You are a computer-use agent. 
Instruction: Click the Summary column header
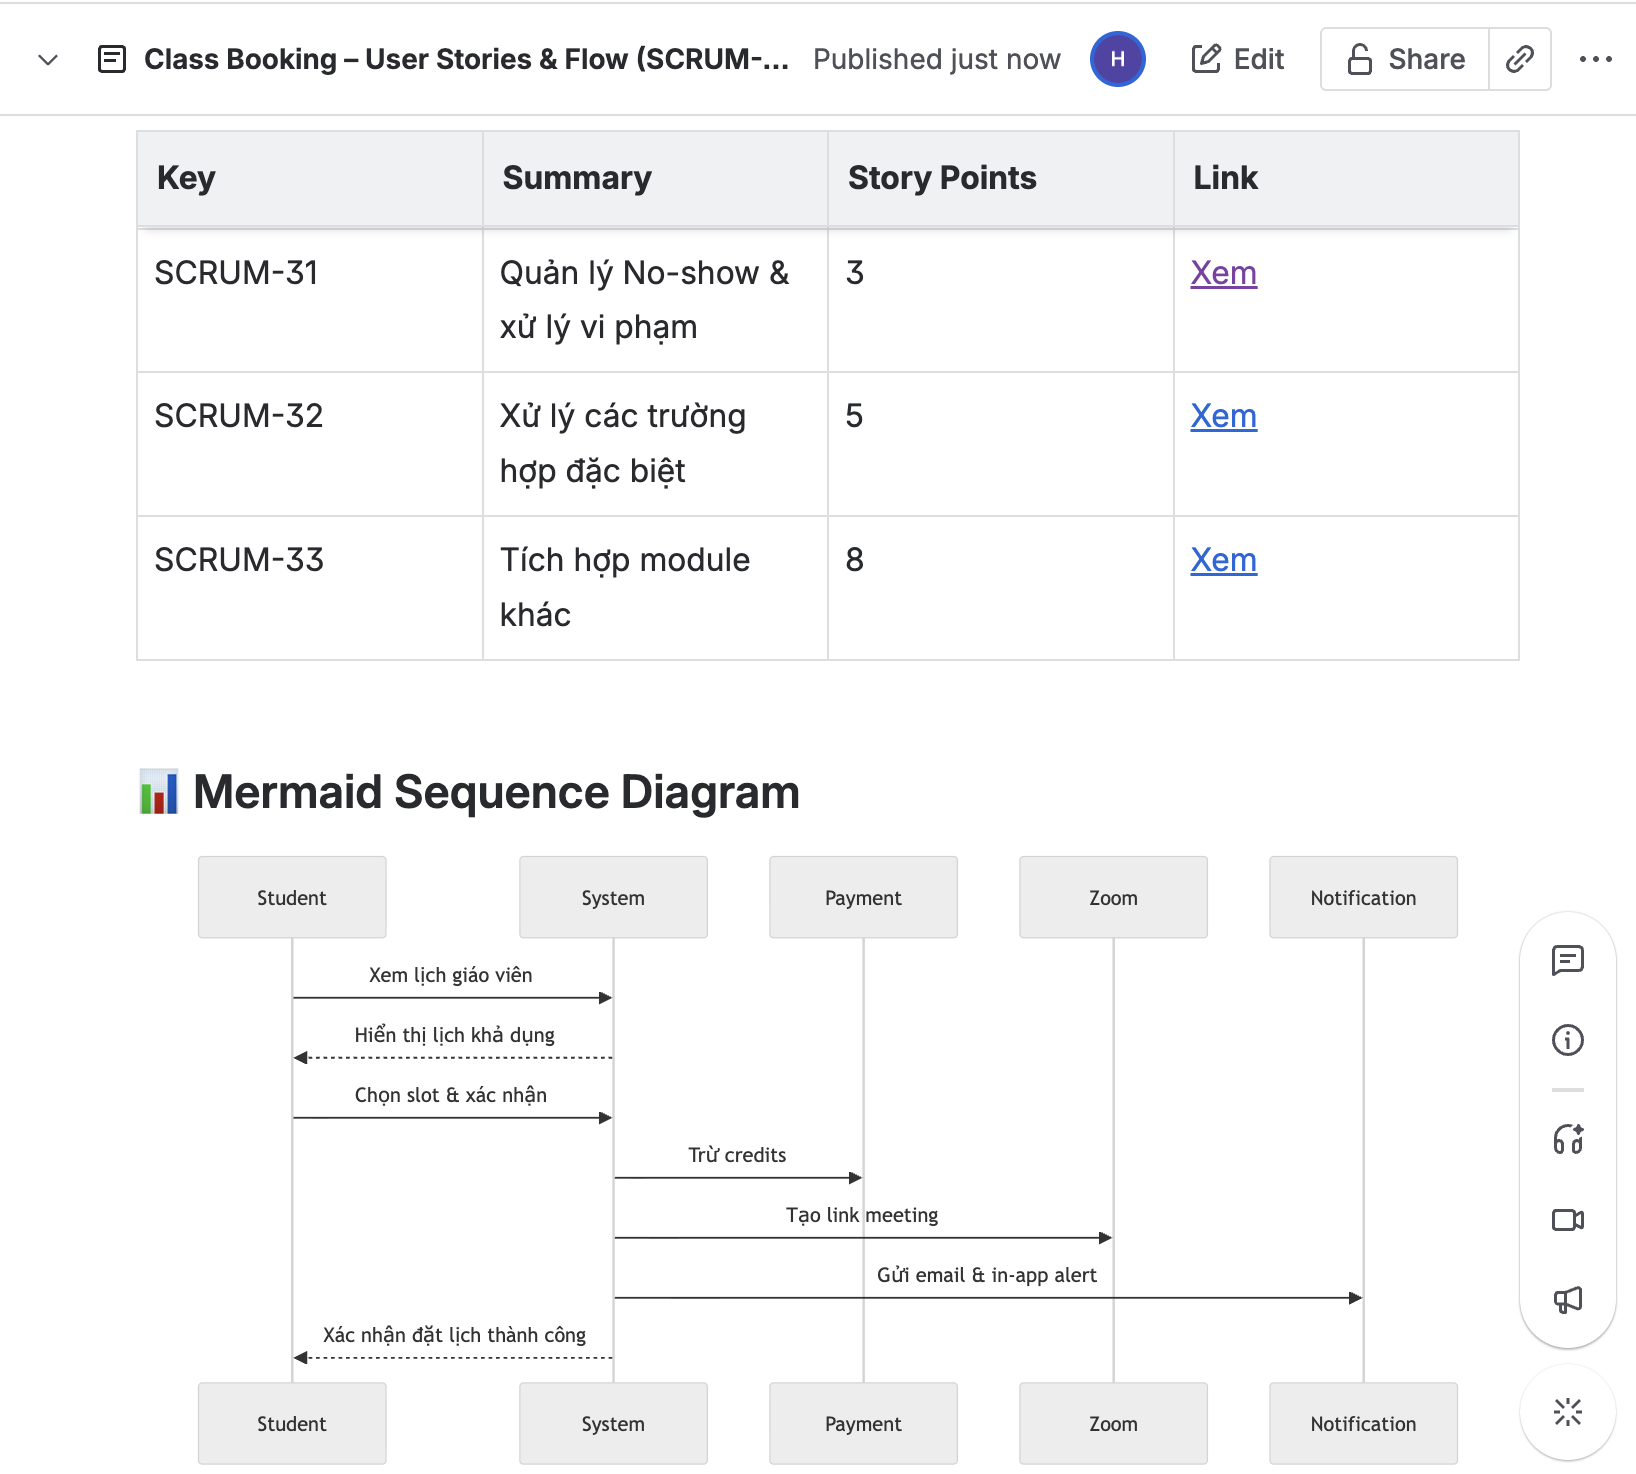tap(576, 178)
